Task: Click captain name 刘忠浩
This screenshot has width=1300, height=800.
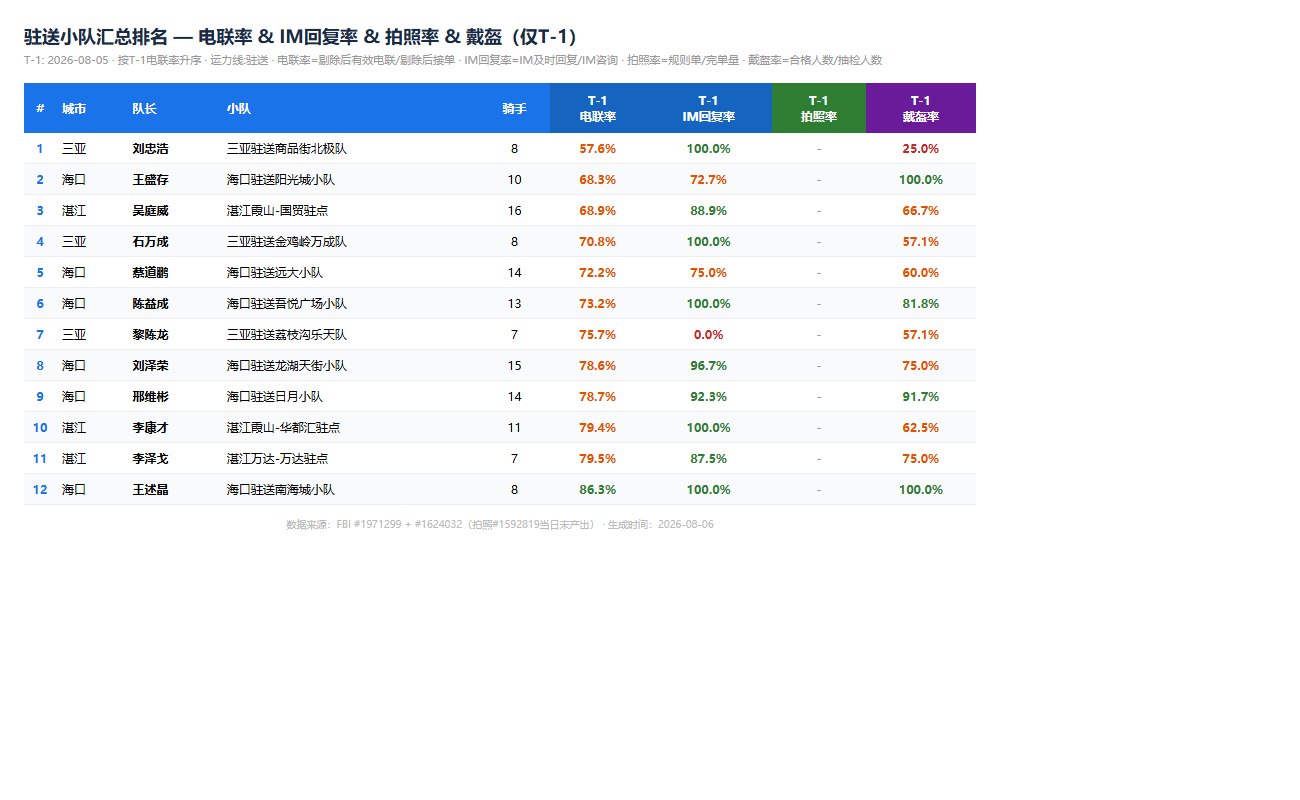Action: click(x=150, y=149)
